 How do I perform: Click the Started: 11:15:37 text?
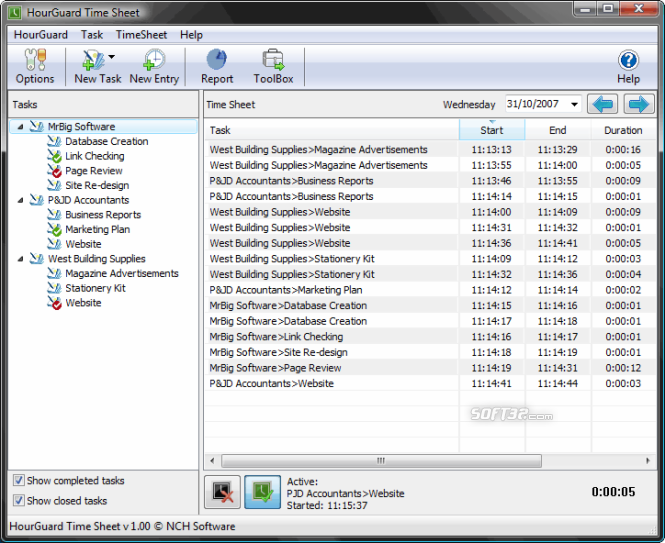(327, 505)
